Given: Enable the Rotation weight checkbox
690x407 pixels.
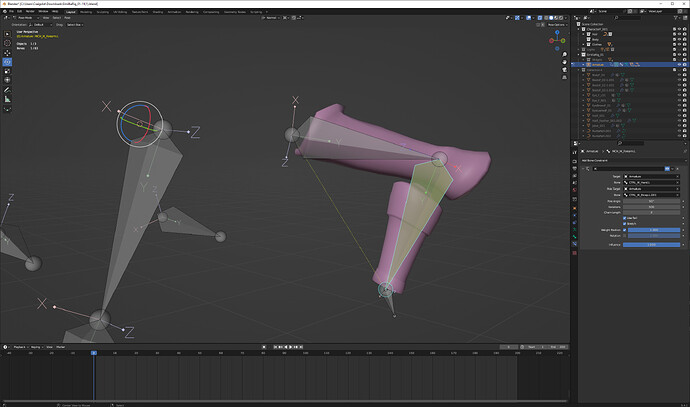Looking at the screenshot, I should pyautogui.click(x=624, y=236).
